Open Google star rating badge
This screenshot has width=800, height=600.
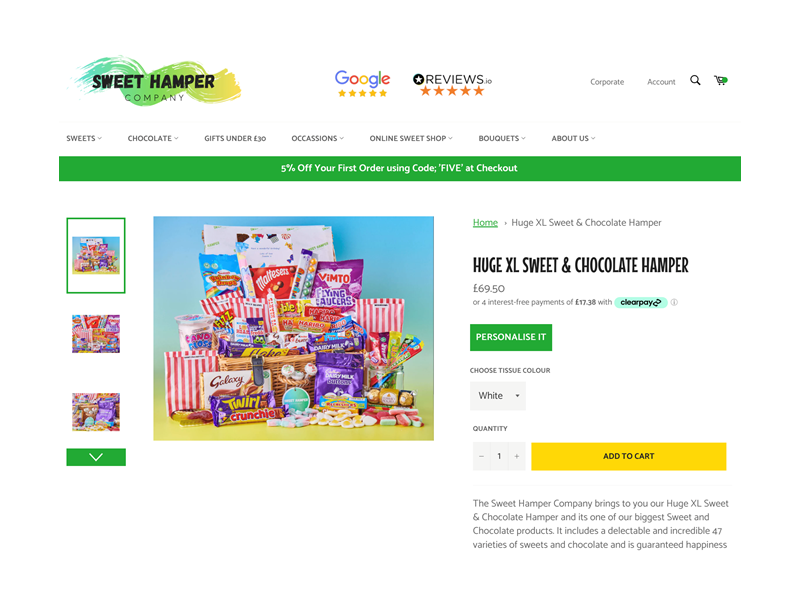[x=362, y=83]
